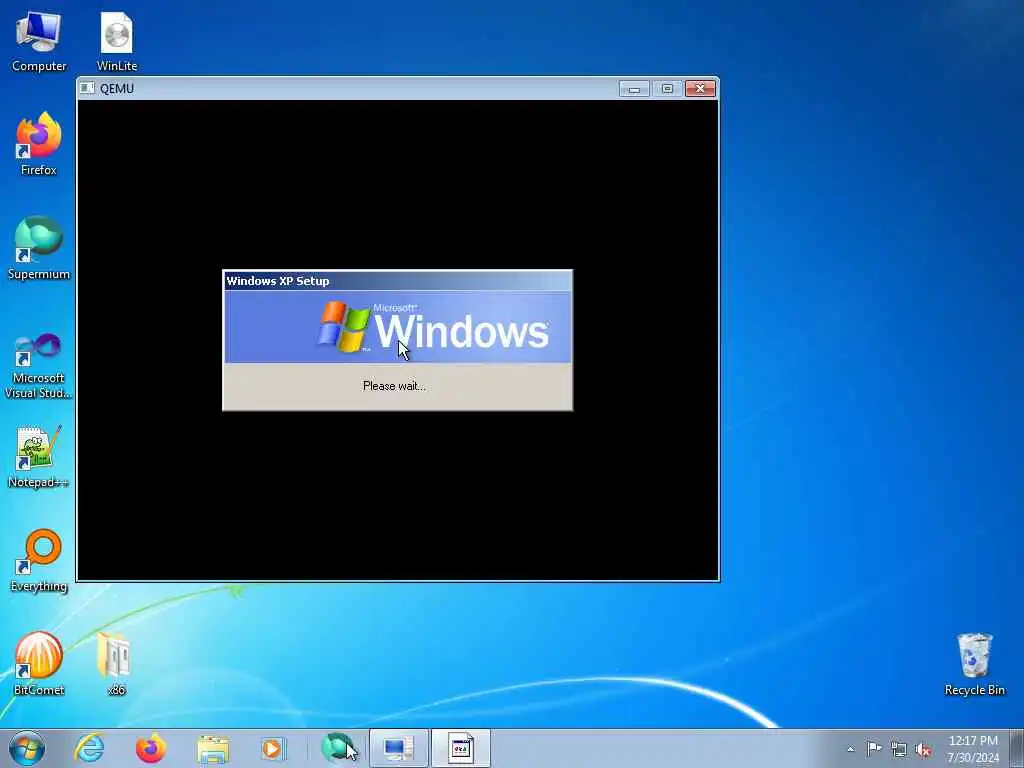The image size is (1024, 768).
Task: Open the clock showing 12:17 PM
Action: pyautogui.click(x=973, y=748)
